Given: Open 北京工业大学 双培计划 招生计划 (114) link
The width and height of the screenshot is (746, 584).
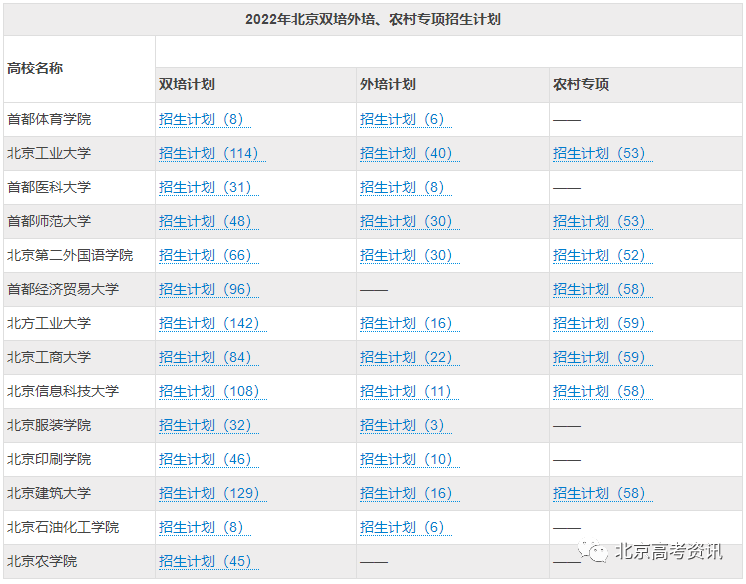Looking at the screenshot, I should [x=208, y=154].
